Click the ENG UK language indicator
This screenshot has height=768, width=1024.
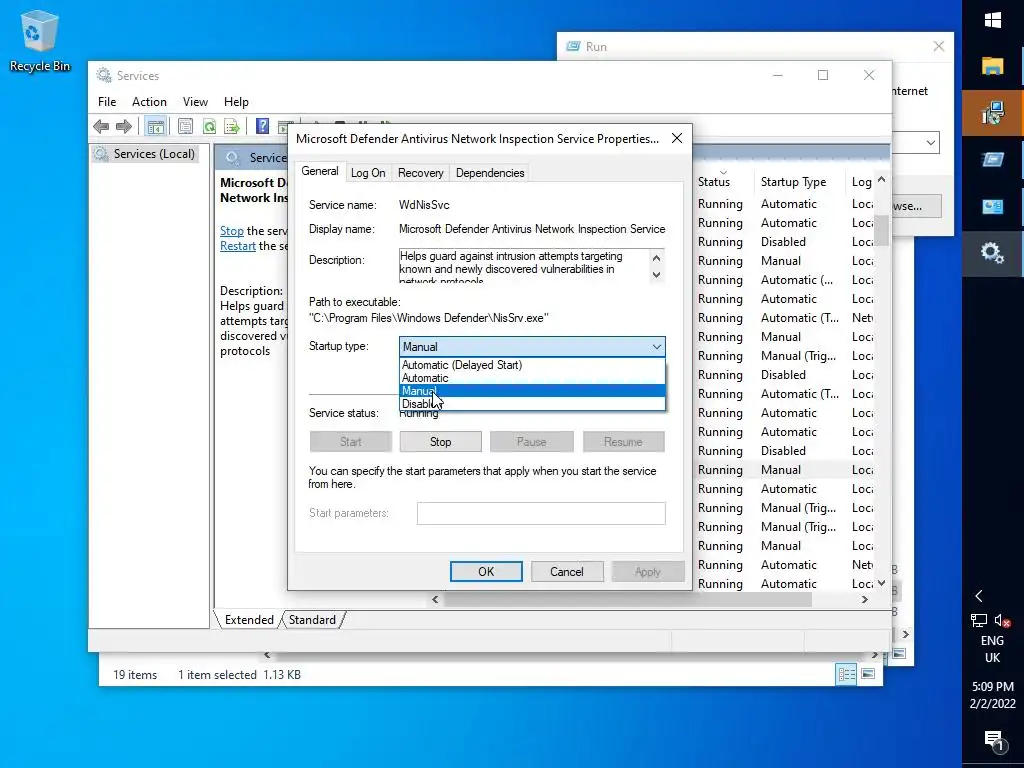(992, 649)
